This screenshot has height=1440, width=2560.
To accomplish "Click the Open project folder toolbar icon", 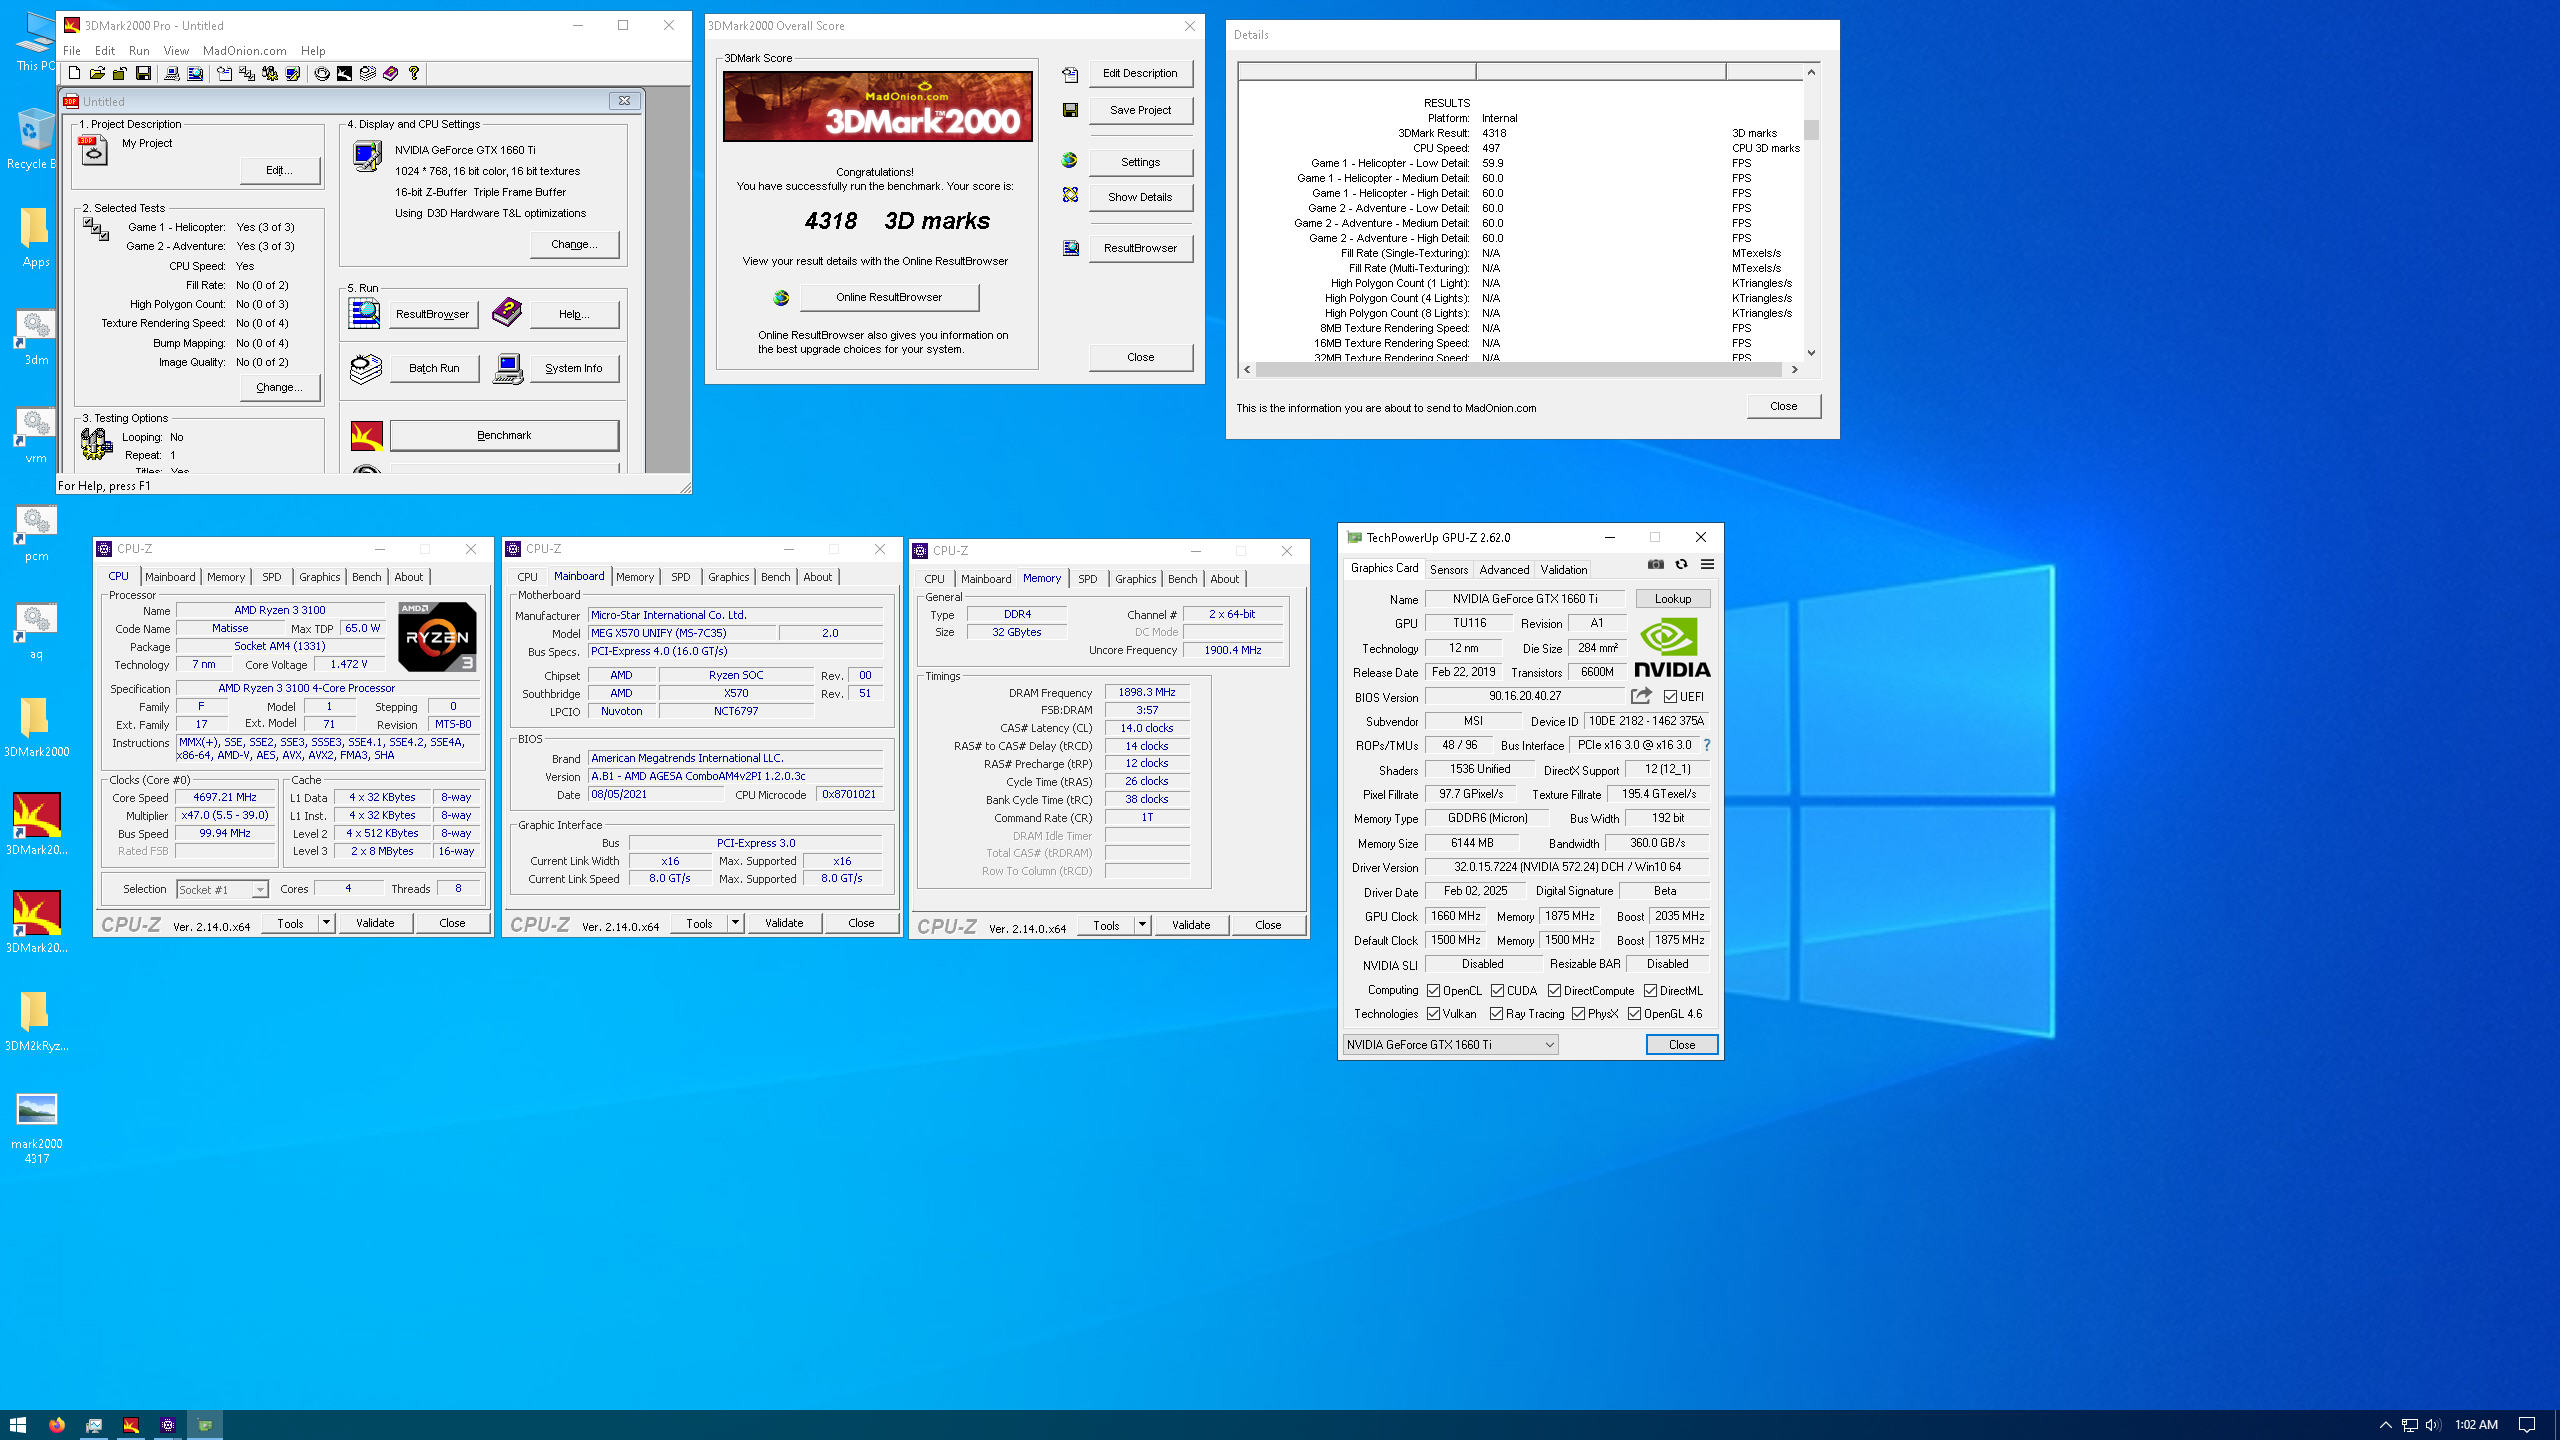I will [x=97, y=73].
